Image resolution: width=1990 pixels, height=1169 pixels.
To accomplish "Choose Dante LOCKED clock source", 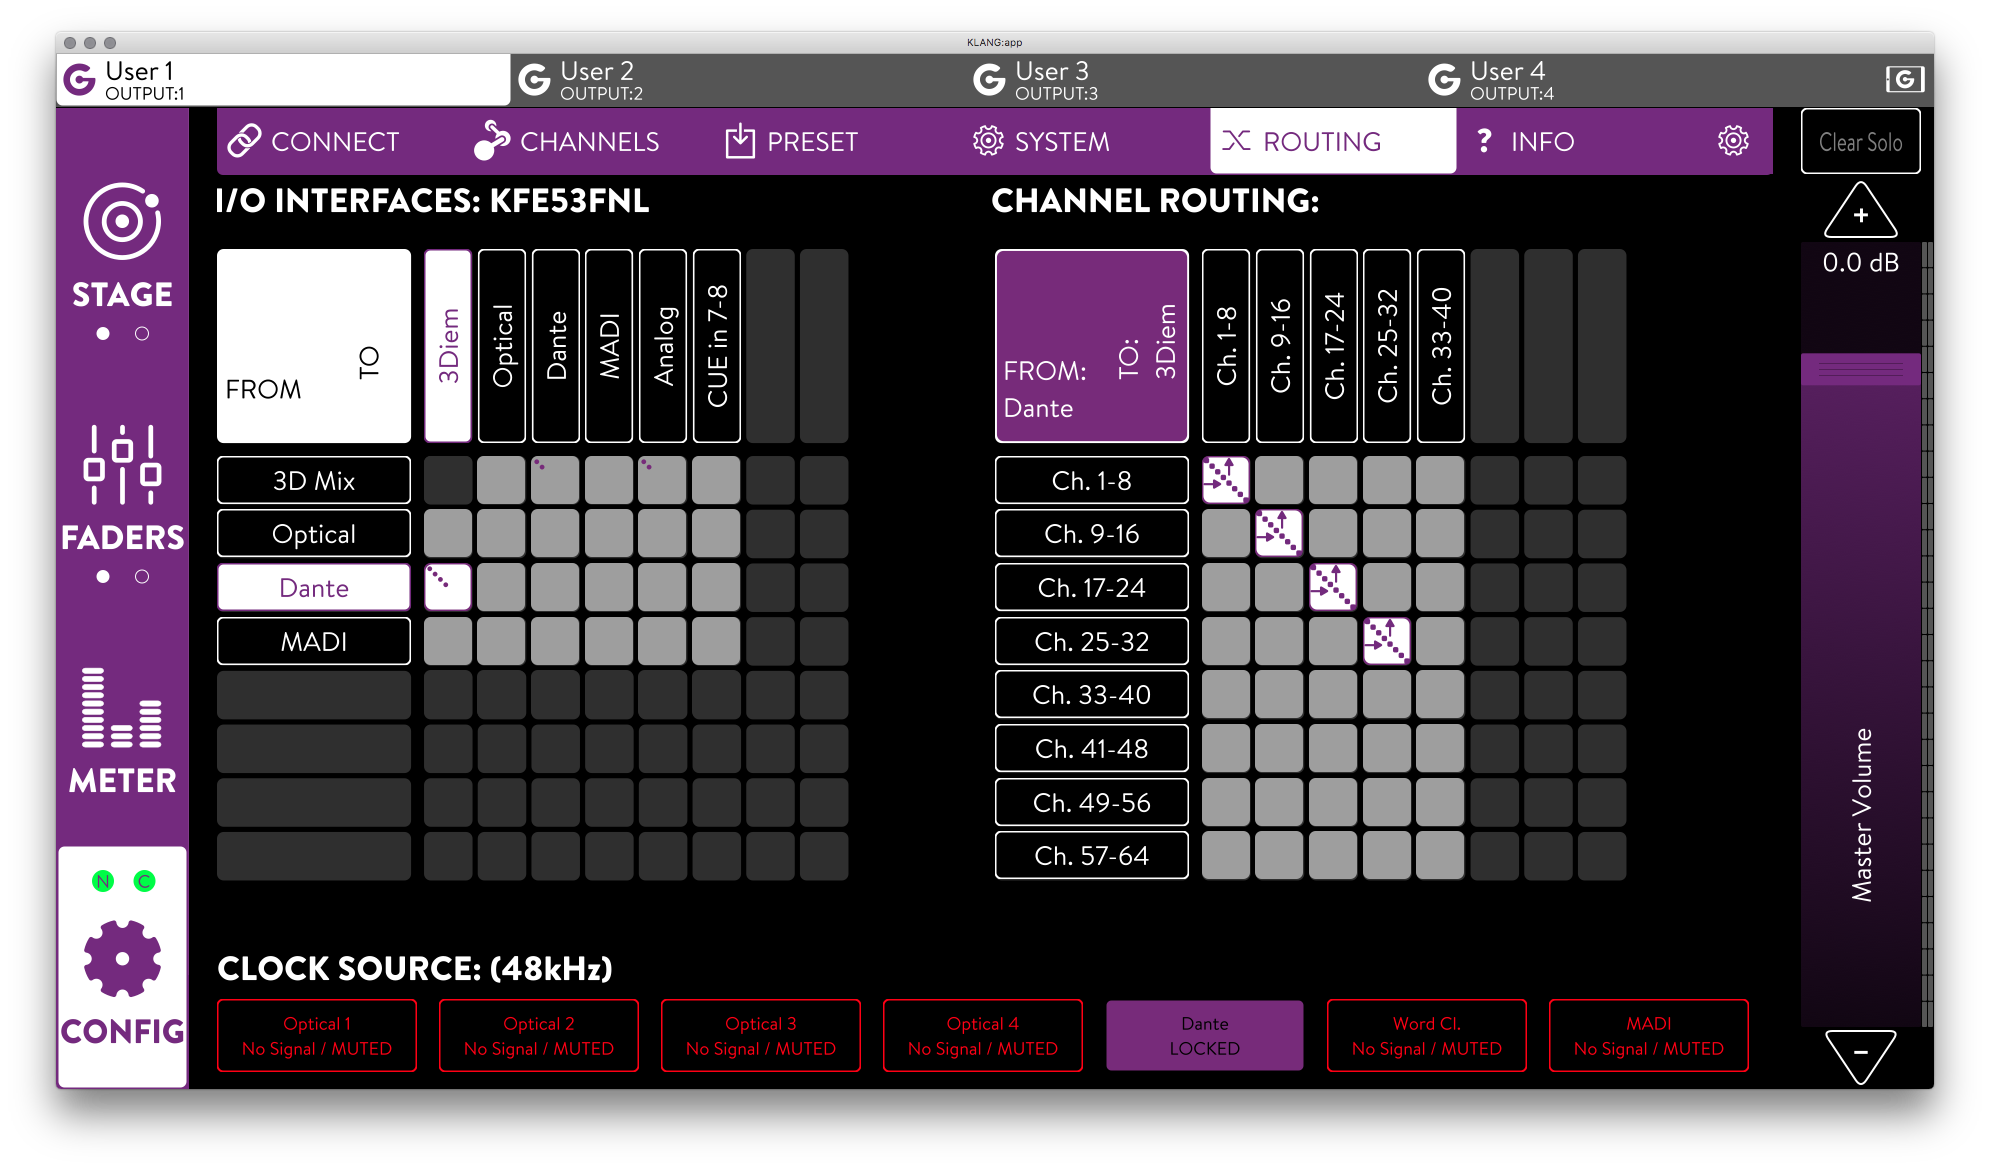I will click(1205, 1036).
